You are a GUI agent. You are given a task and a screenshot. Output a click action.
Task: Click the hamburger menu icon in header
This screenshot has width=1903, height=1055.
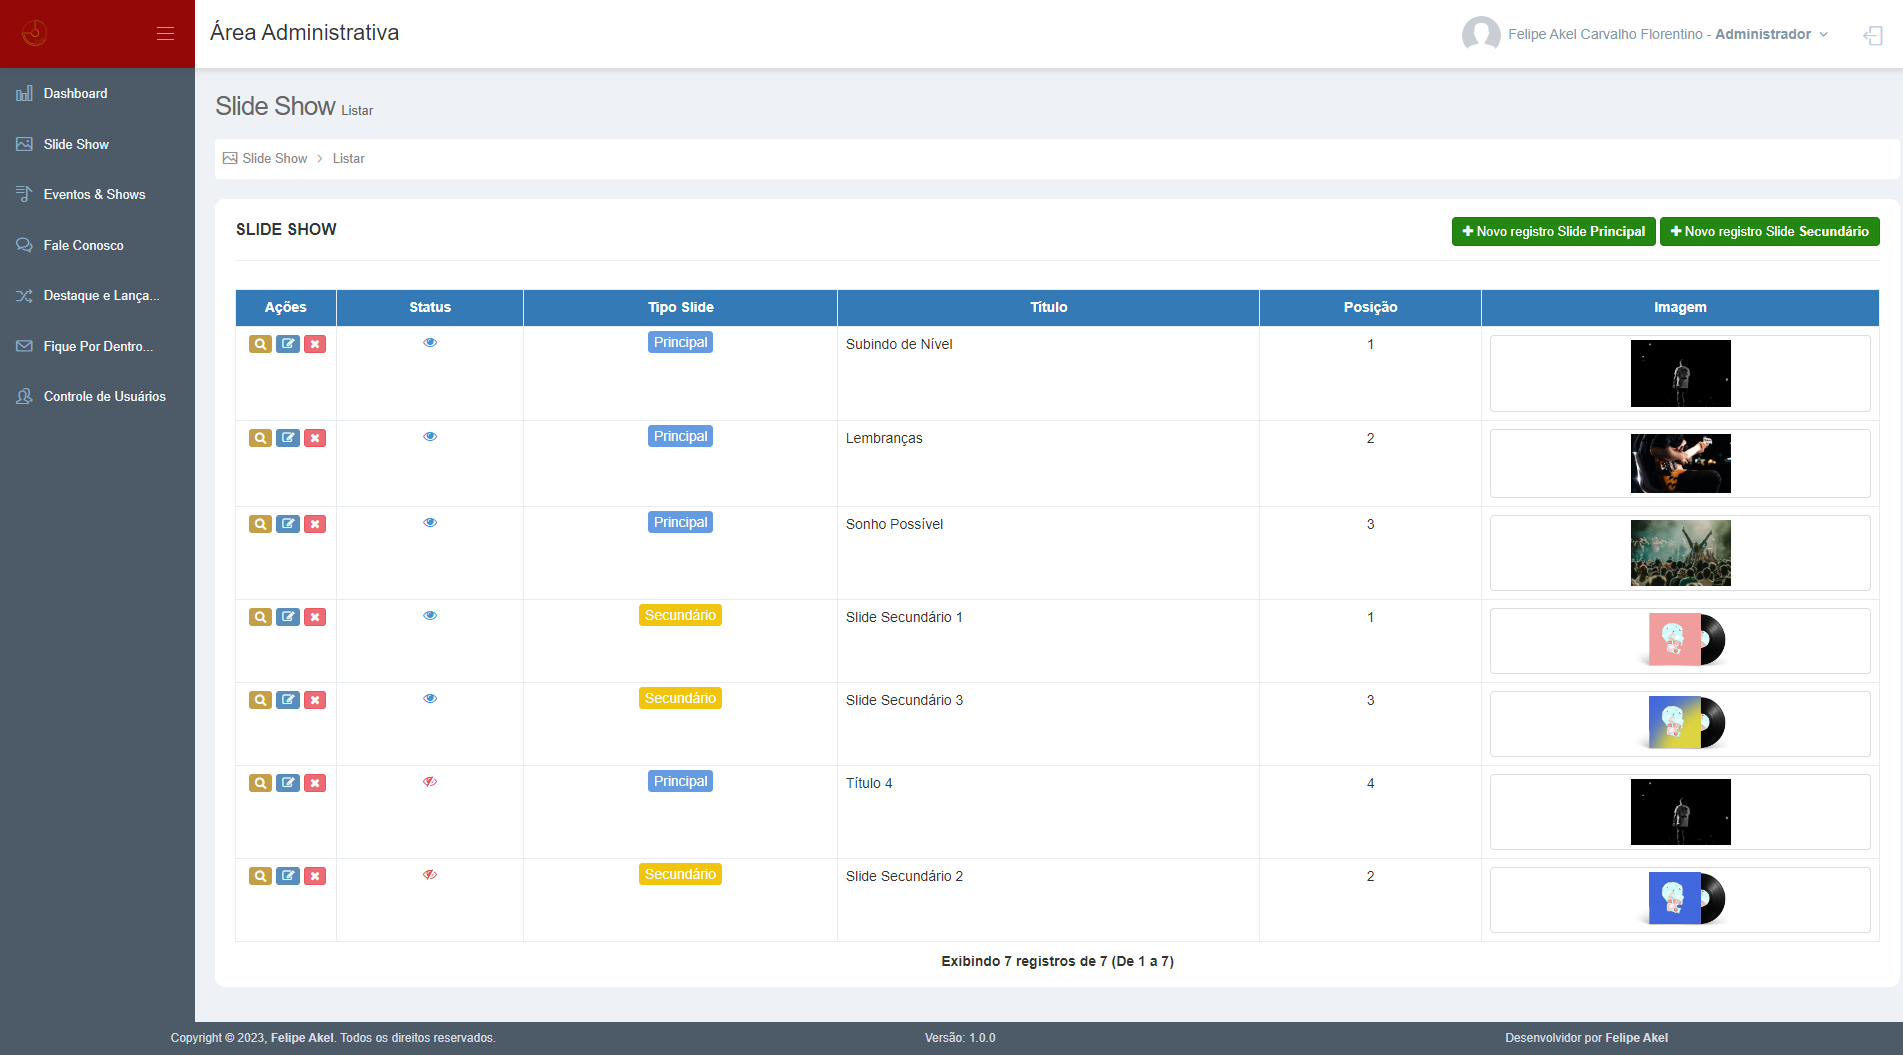click(x=165, y=34)
